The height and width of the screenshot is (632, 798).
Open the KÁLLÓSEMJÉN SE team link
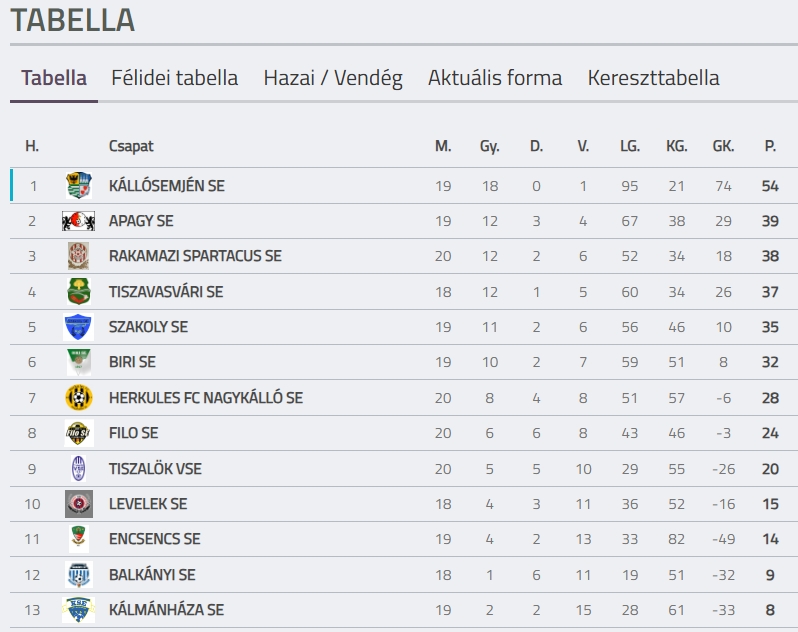click(166, 186)
